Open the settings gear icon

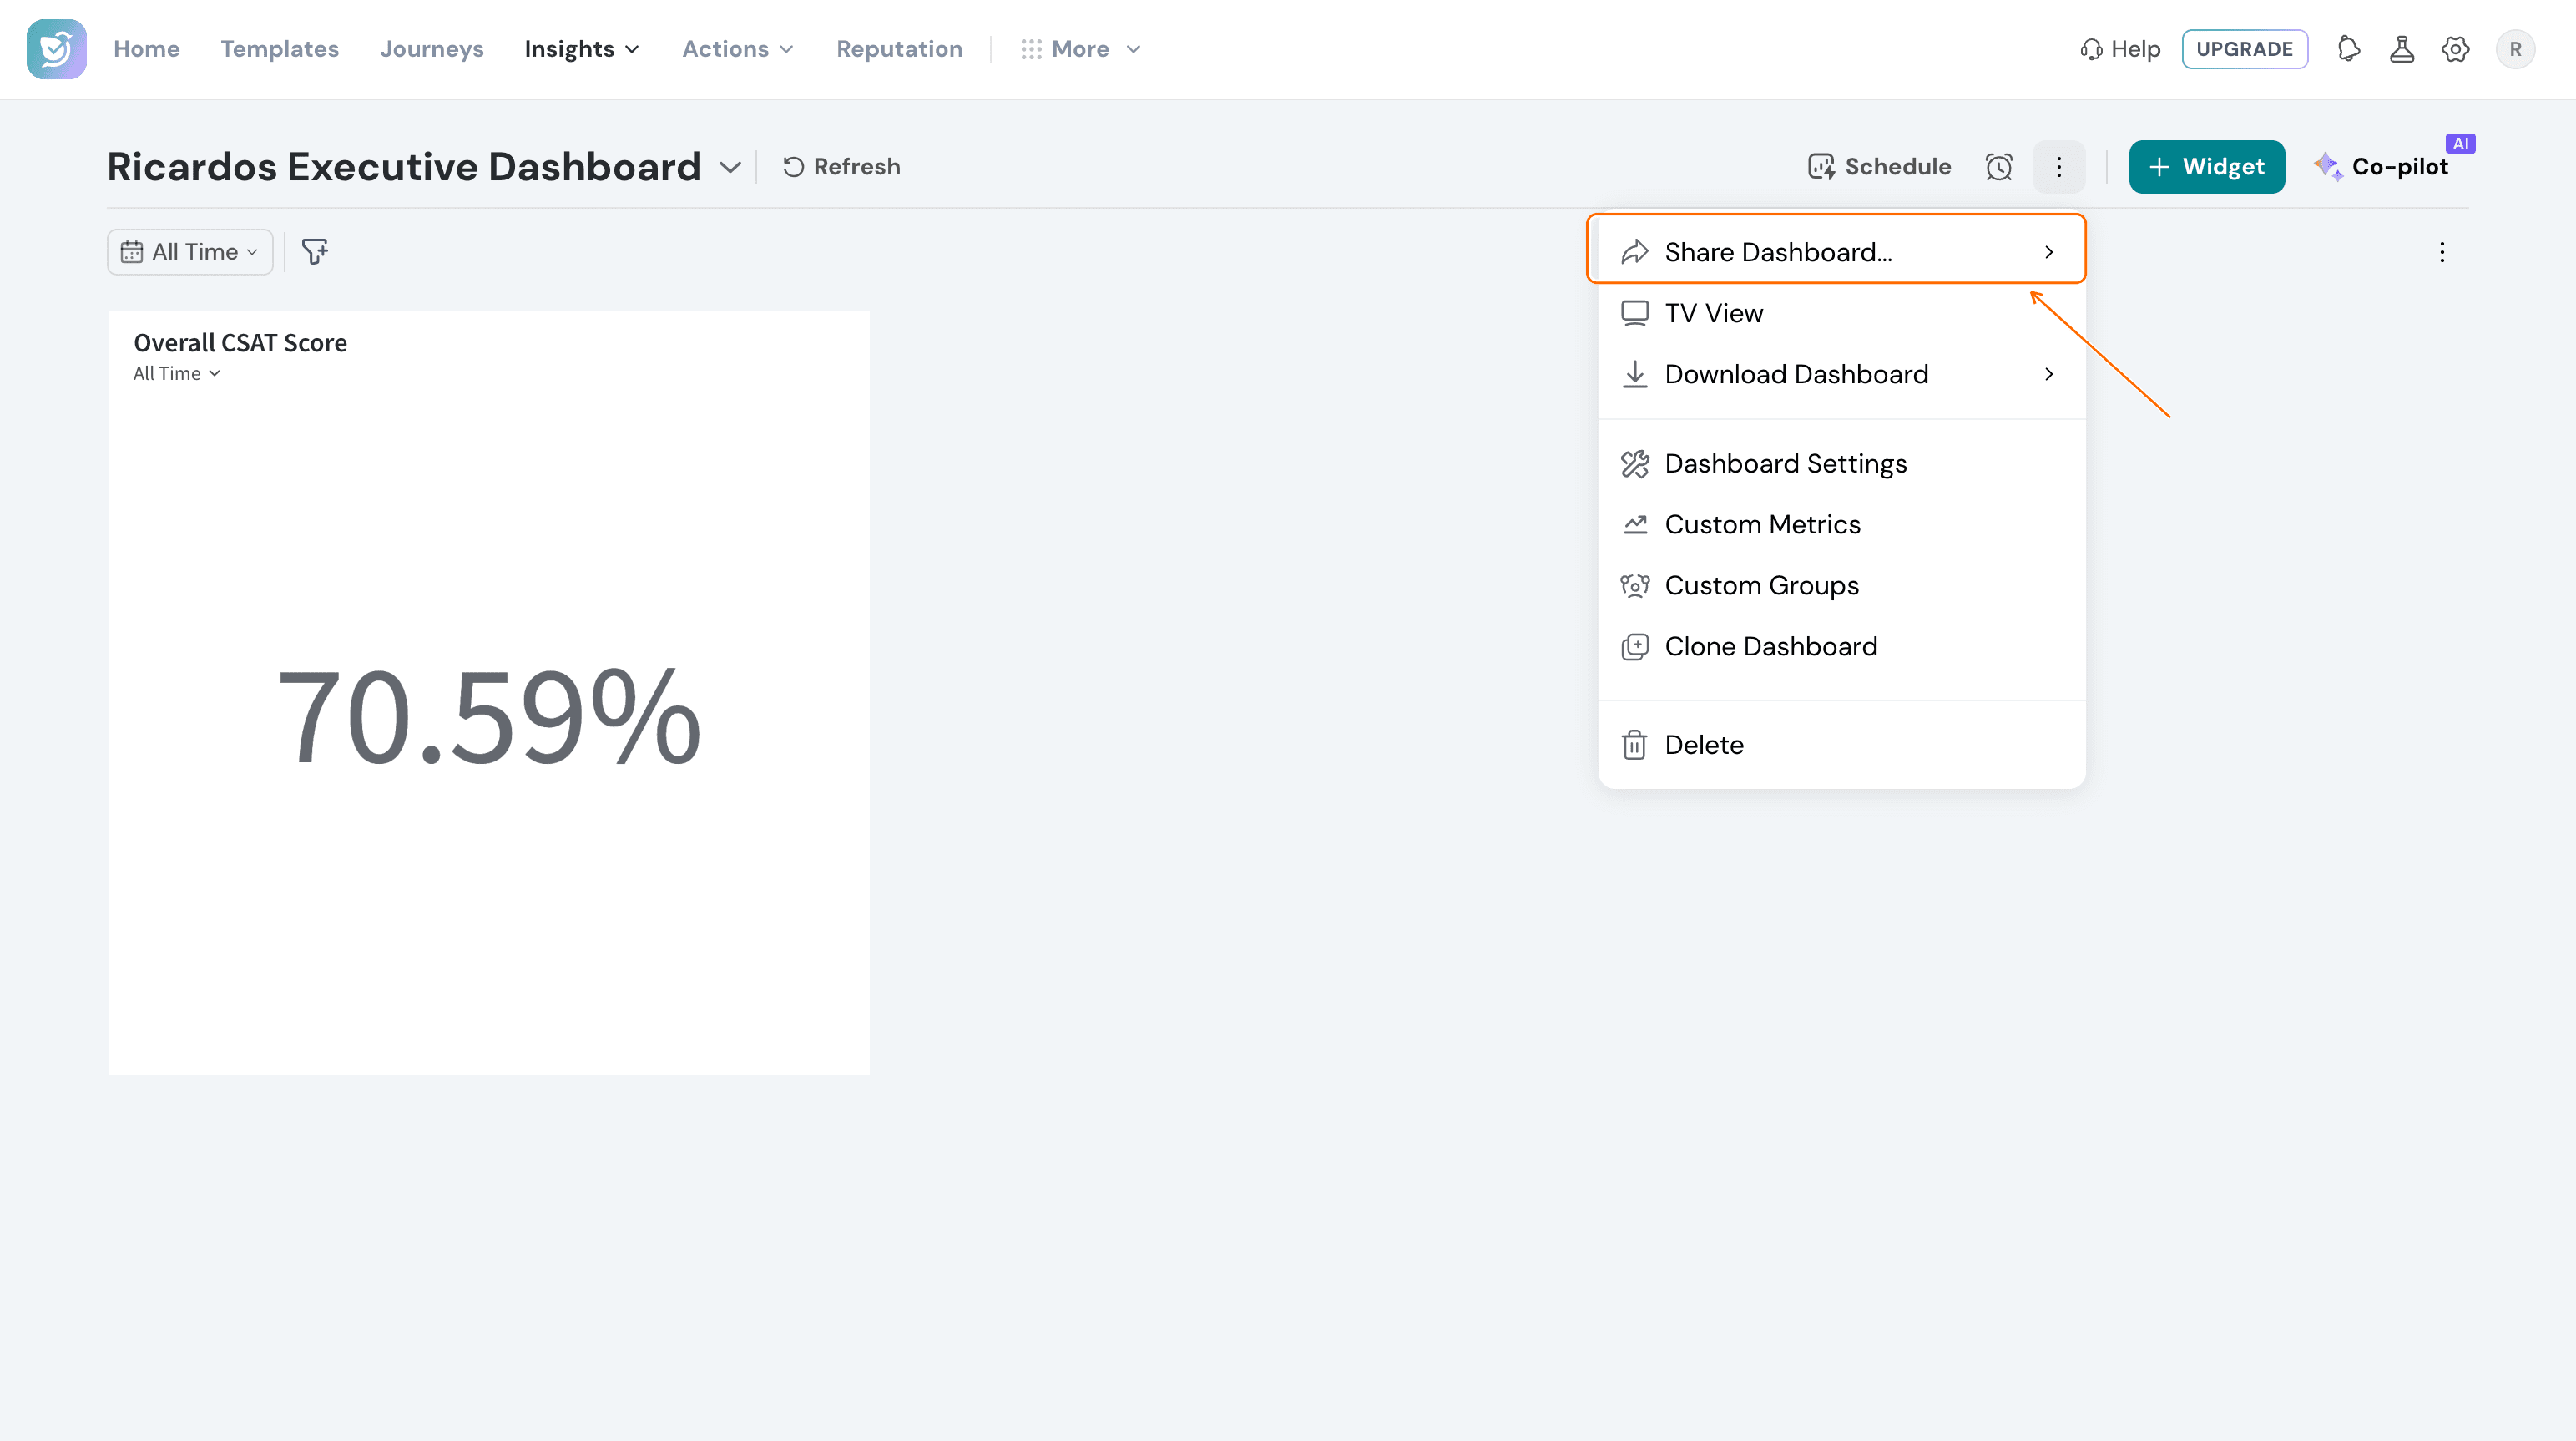pyautogui.click(x=2455, y=49)
